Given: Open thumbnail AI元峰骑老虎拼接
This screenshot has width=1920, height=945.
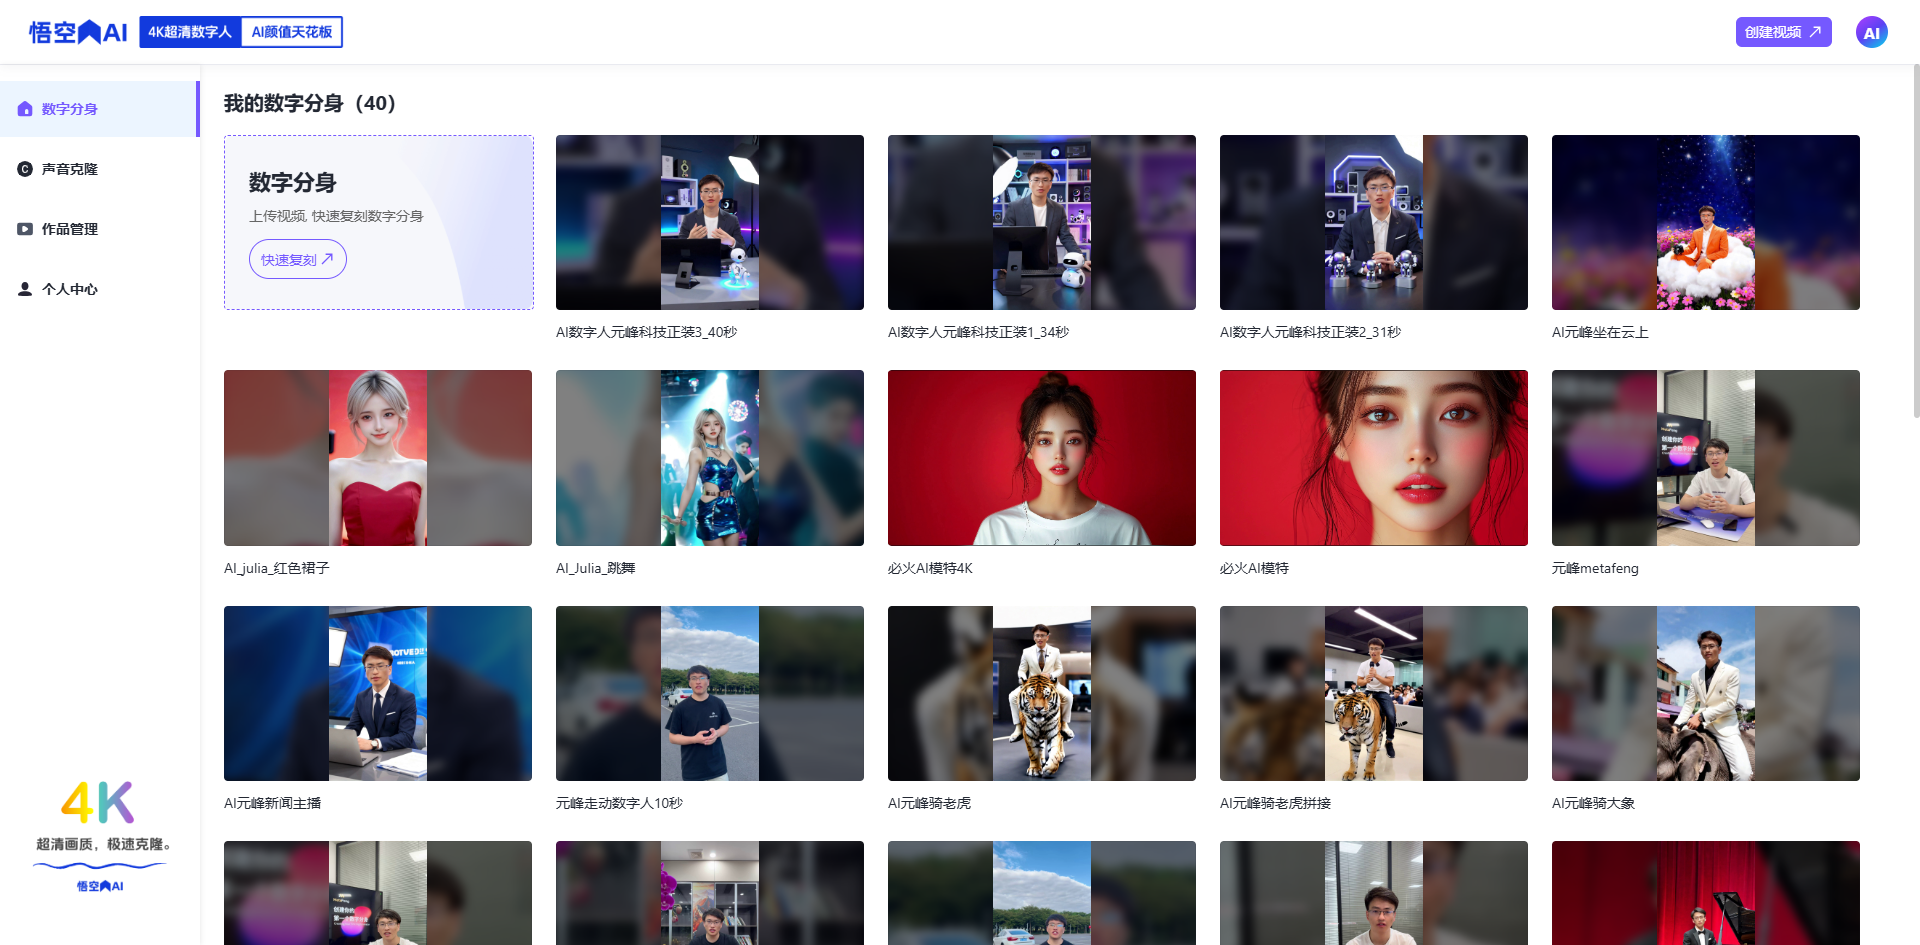Looking at the screenshot, I should click(1374, 693).
